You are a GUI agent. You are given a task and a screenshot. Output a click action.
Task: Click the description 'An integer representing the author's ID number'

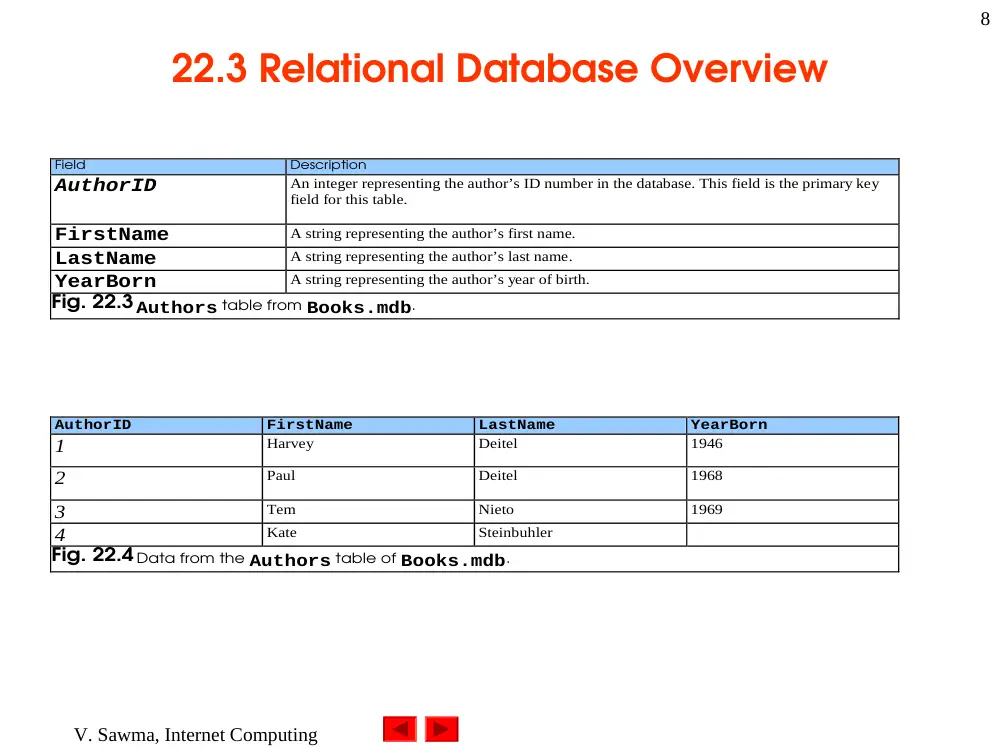click(x=585, y=191)
